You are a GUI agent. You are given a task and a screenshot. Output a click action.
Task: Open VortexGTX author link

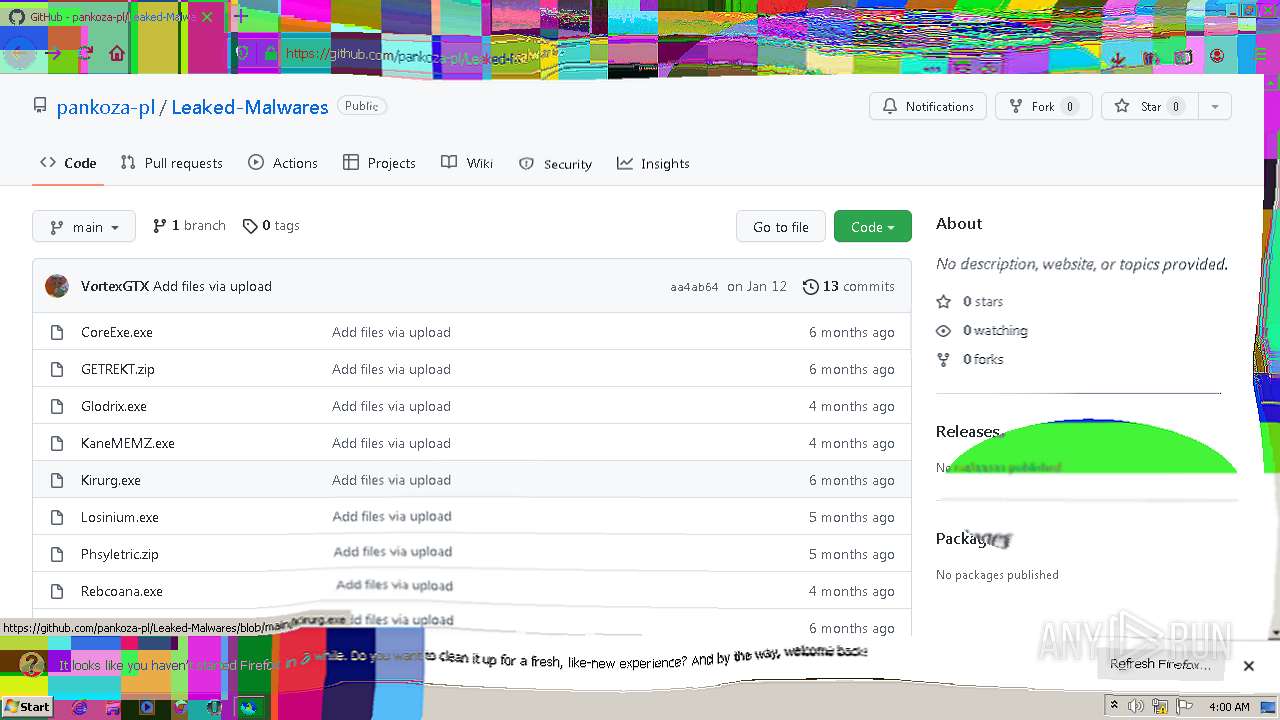(x=114, y=286)
